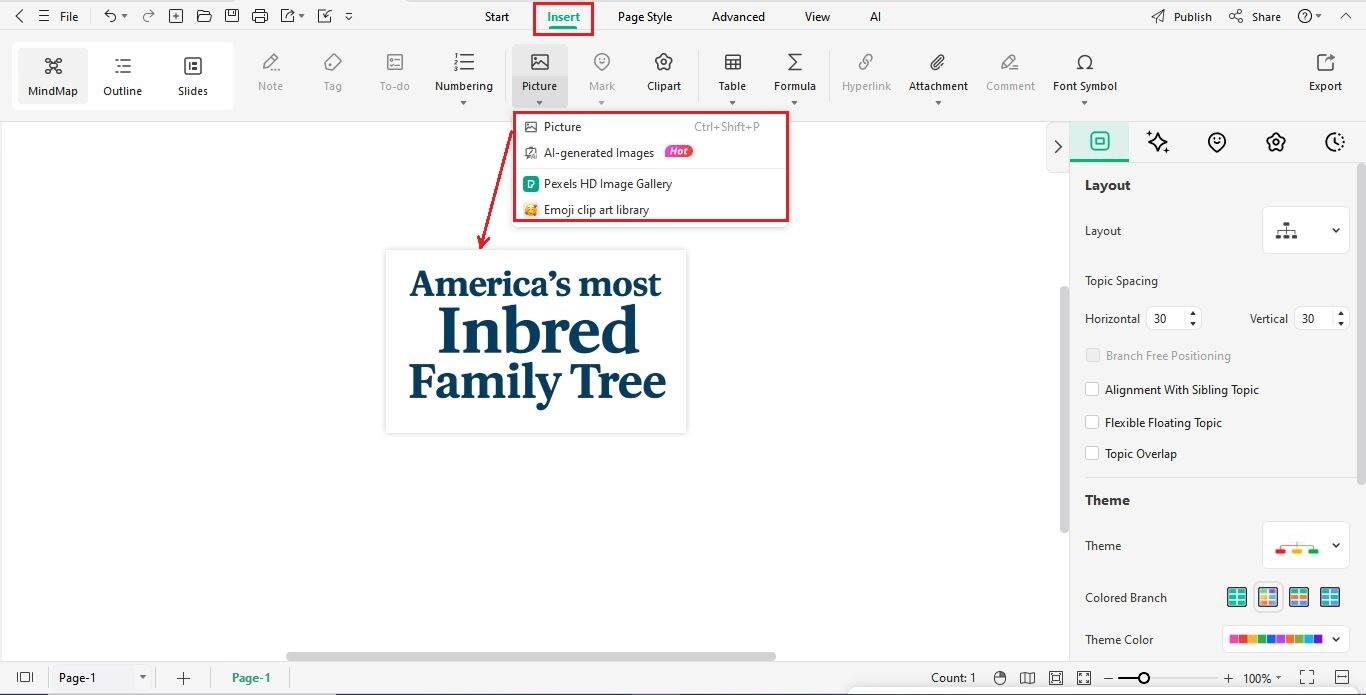Open the hamburger menu icon beside File
Screen dimensions: 1366x695
(43, 16)
